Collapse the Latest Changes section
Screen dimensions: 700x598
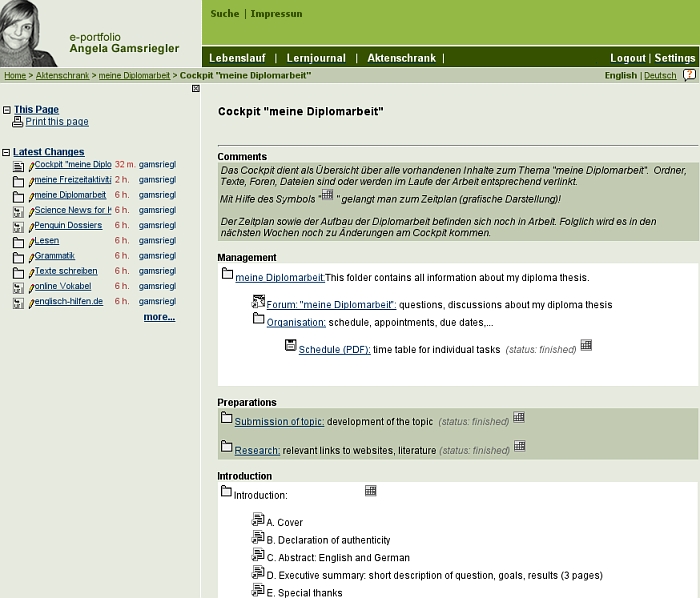pyautogui.click(x=7, y=153)
